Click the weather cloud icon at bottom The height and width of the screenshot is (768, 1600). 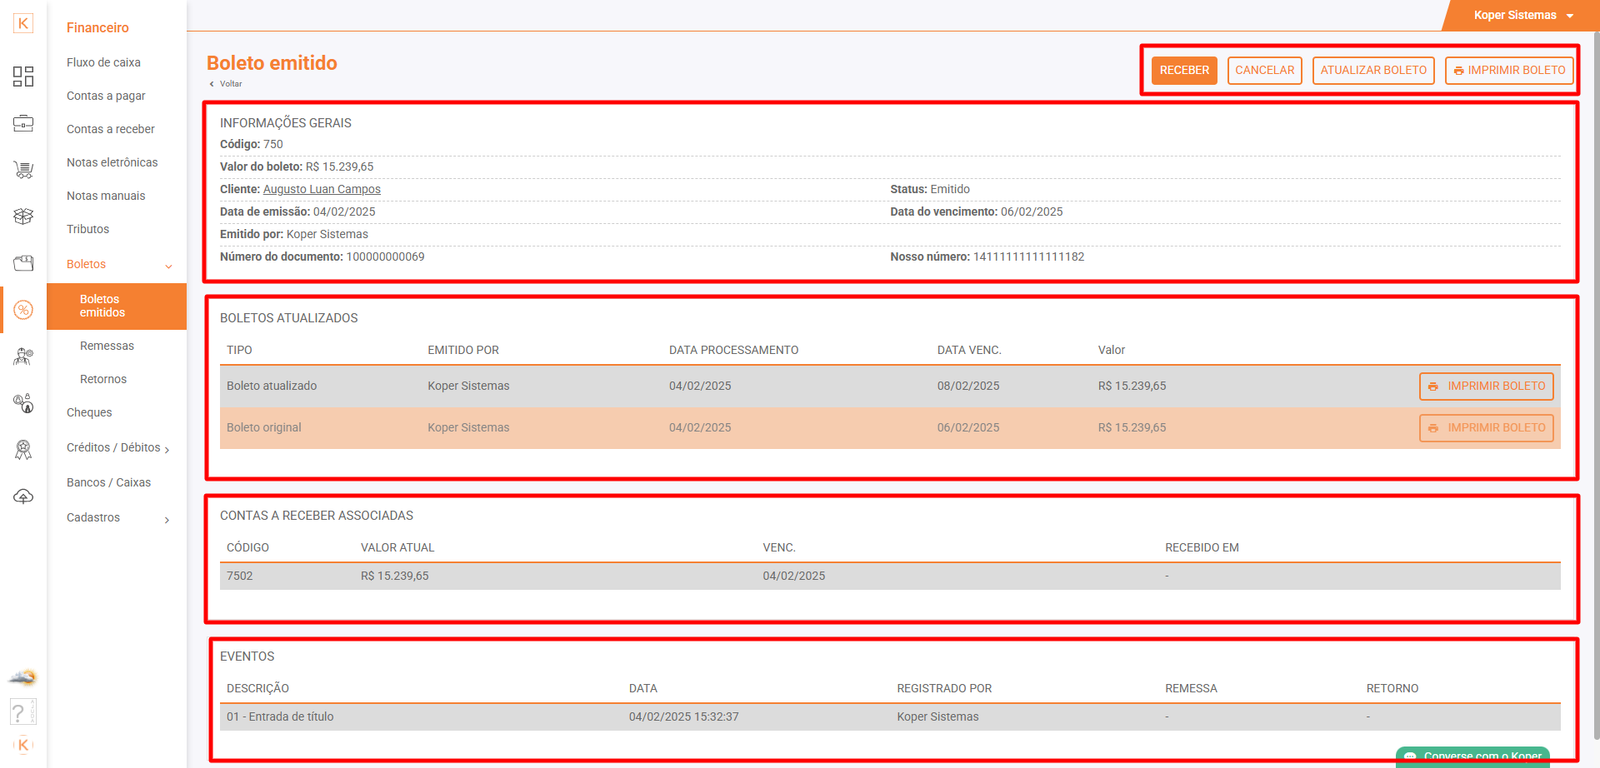(x=23, y=678)
